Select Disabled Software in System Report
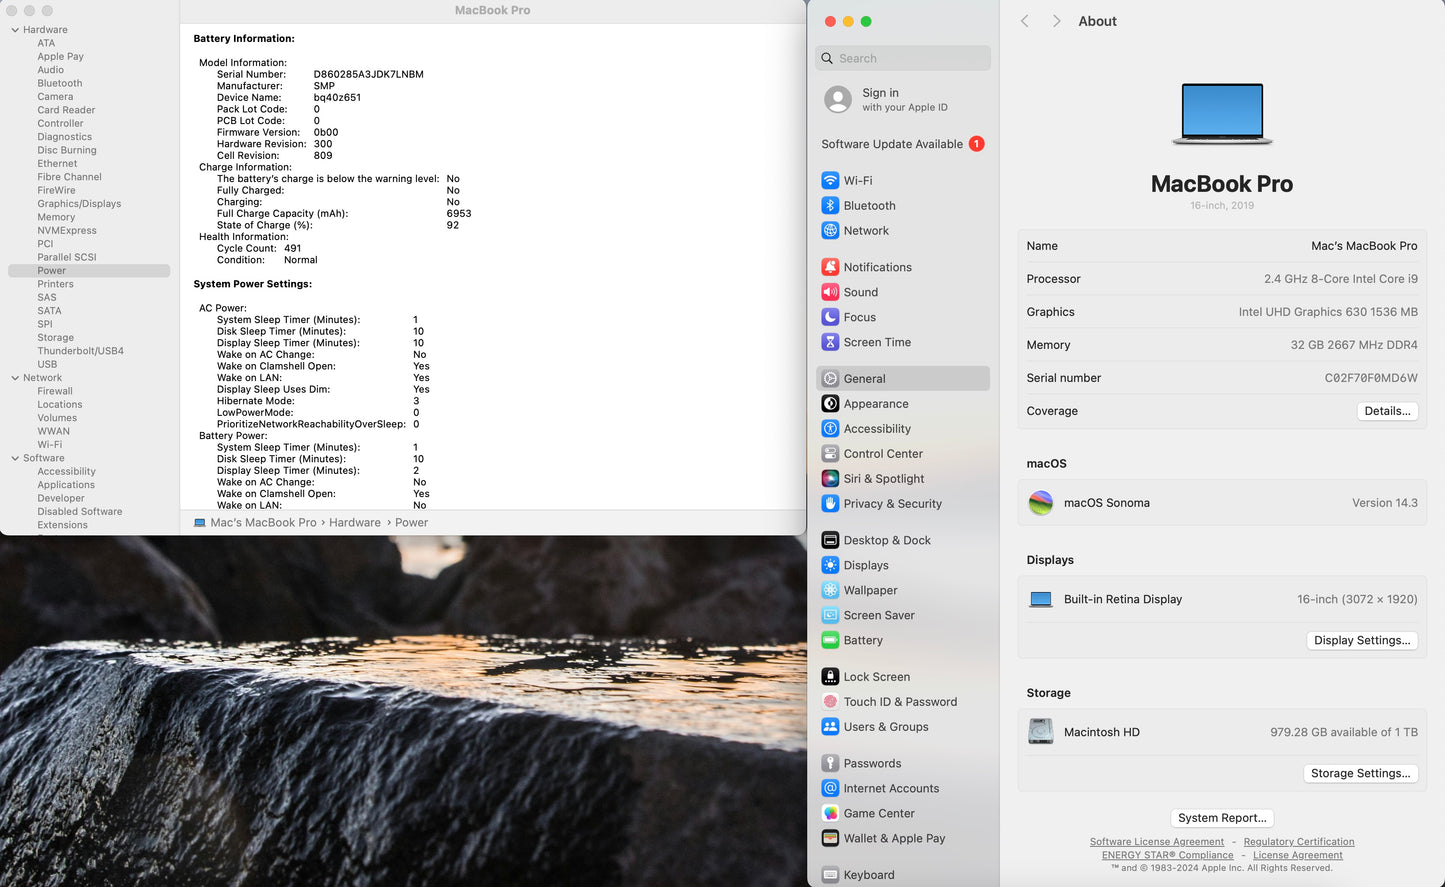This screenshot has height=887, width=1445. pos(80,512)
